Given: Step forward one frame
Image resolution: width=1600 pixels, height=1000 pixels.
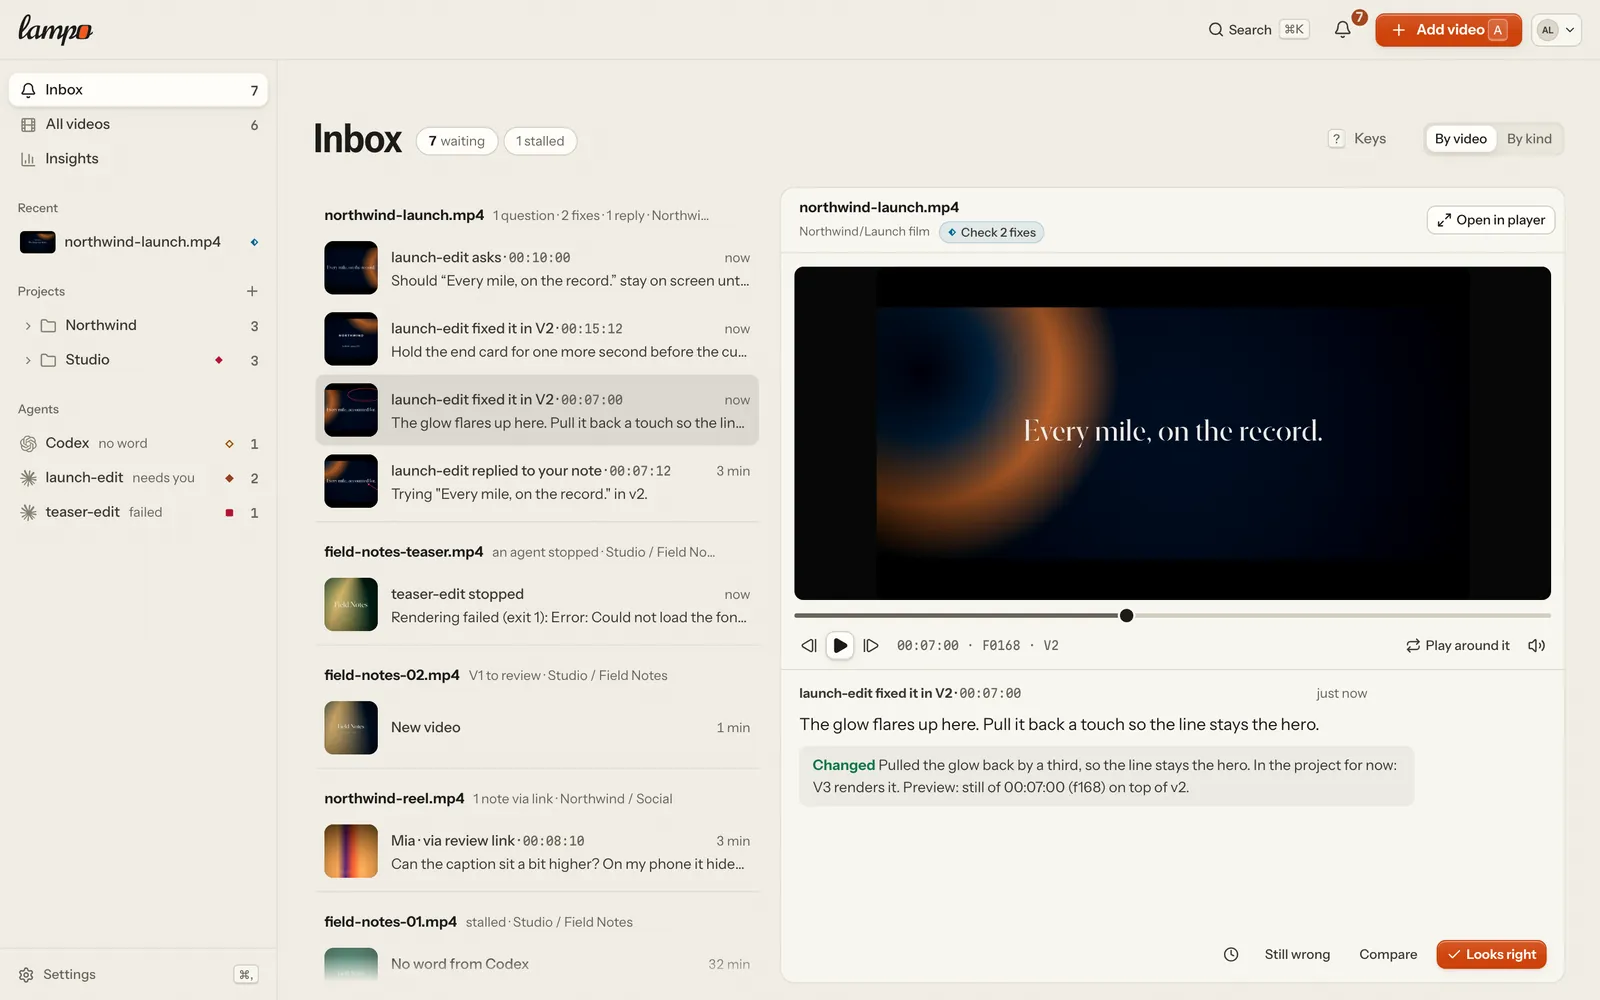Looking at the screenshot, I should pos(871,646).
